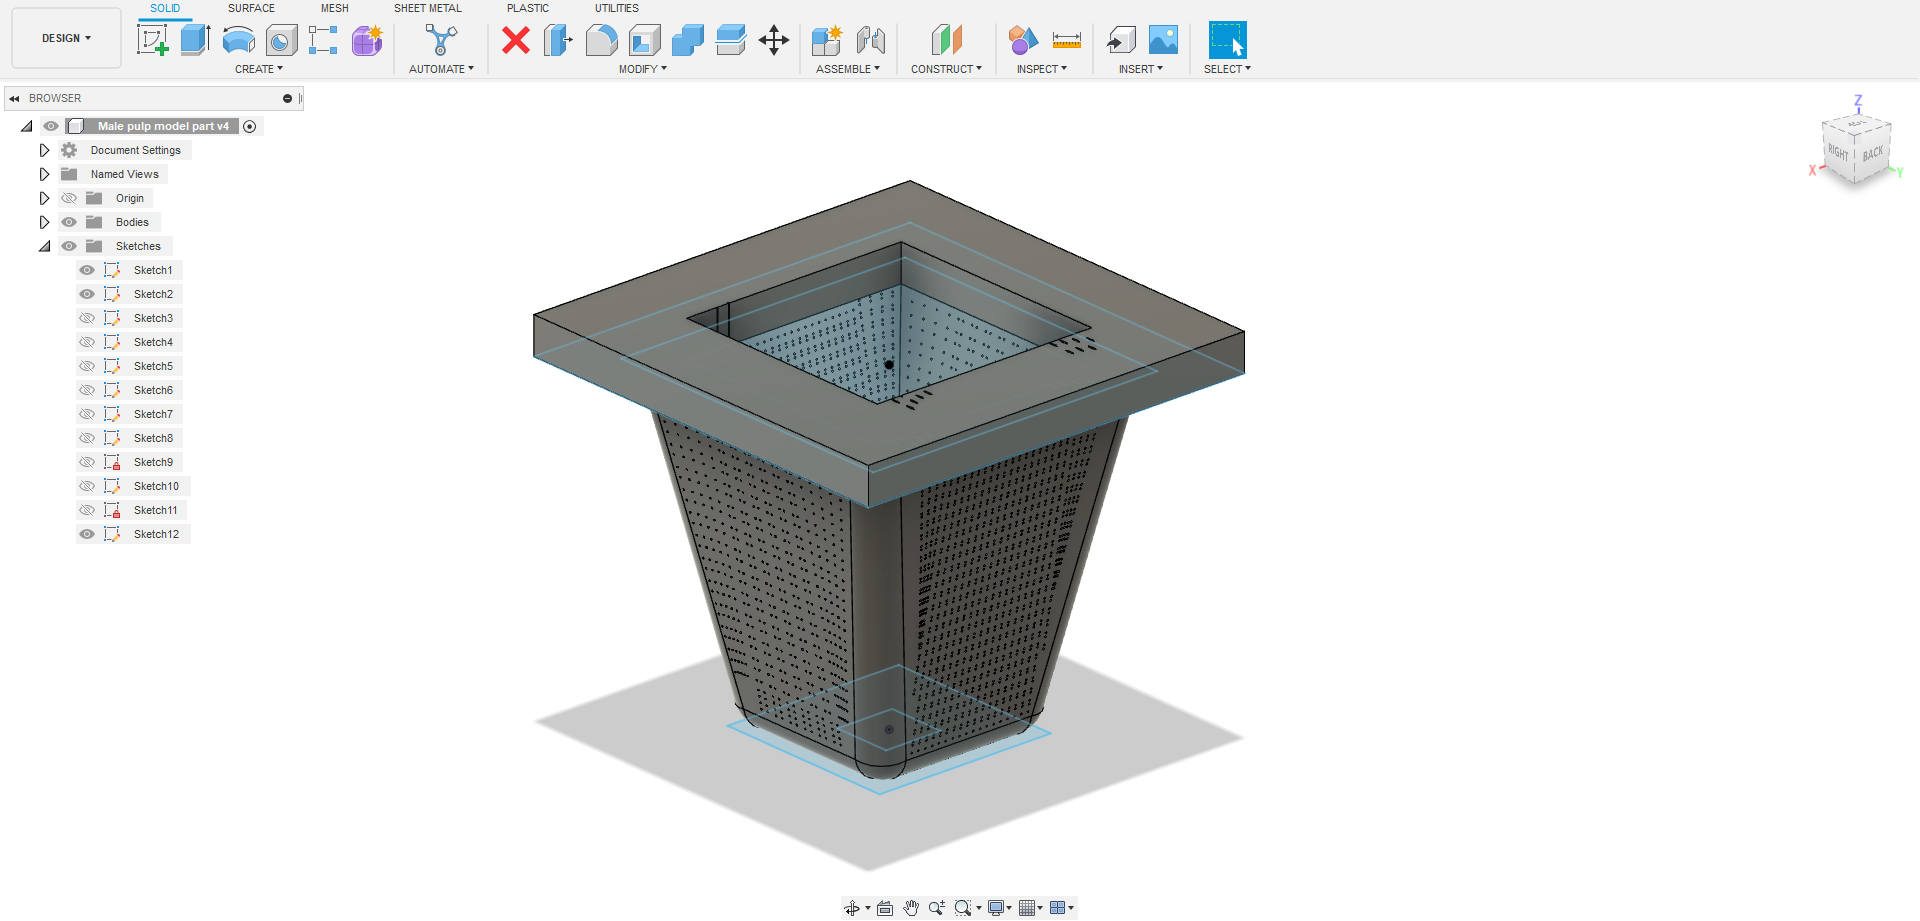Click the New Component icon
Image resolution: width=1920 pixels, height=921 pixels.
pyautogui.click(x=827, y=40)
